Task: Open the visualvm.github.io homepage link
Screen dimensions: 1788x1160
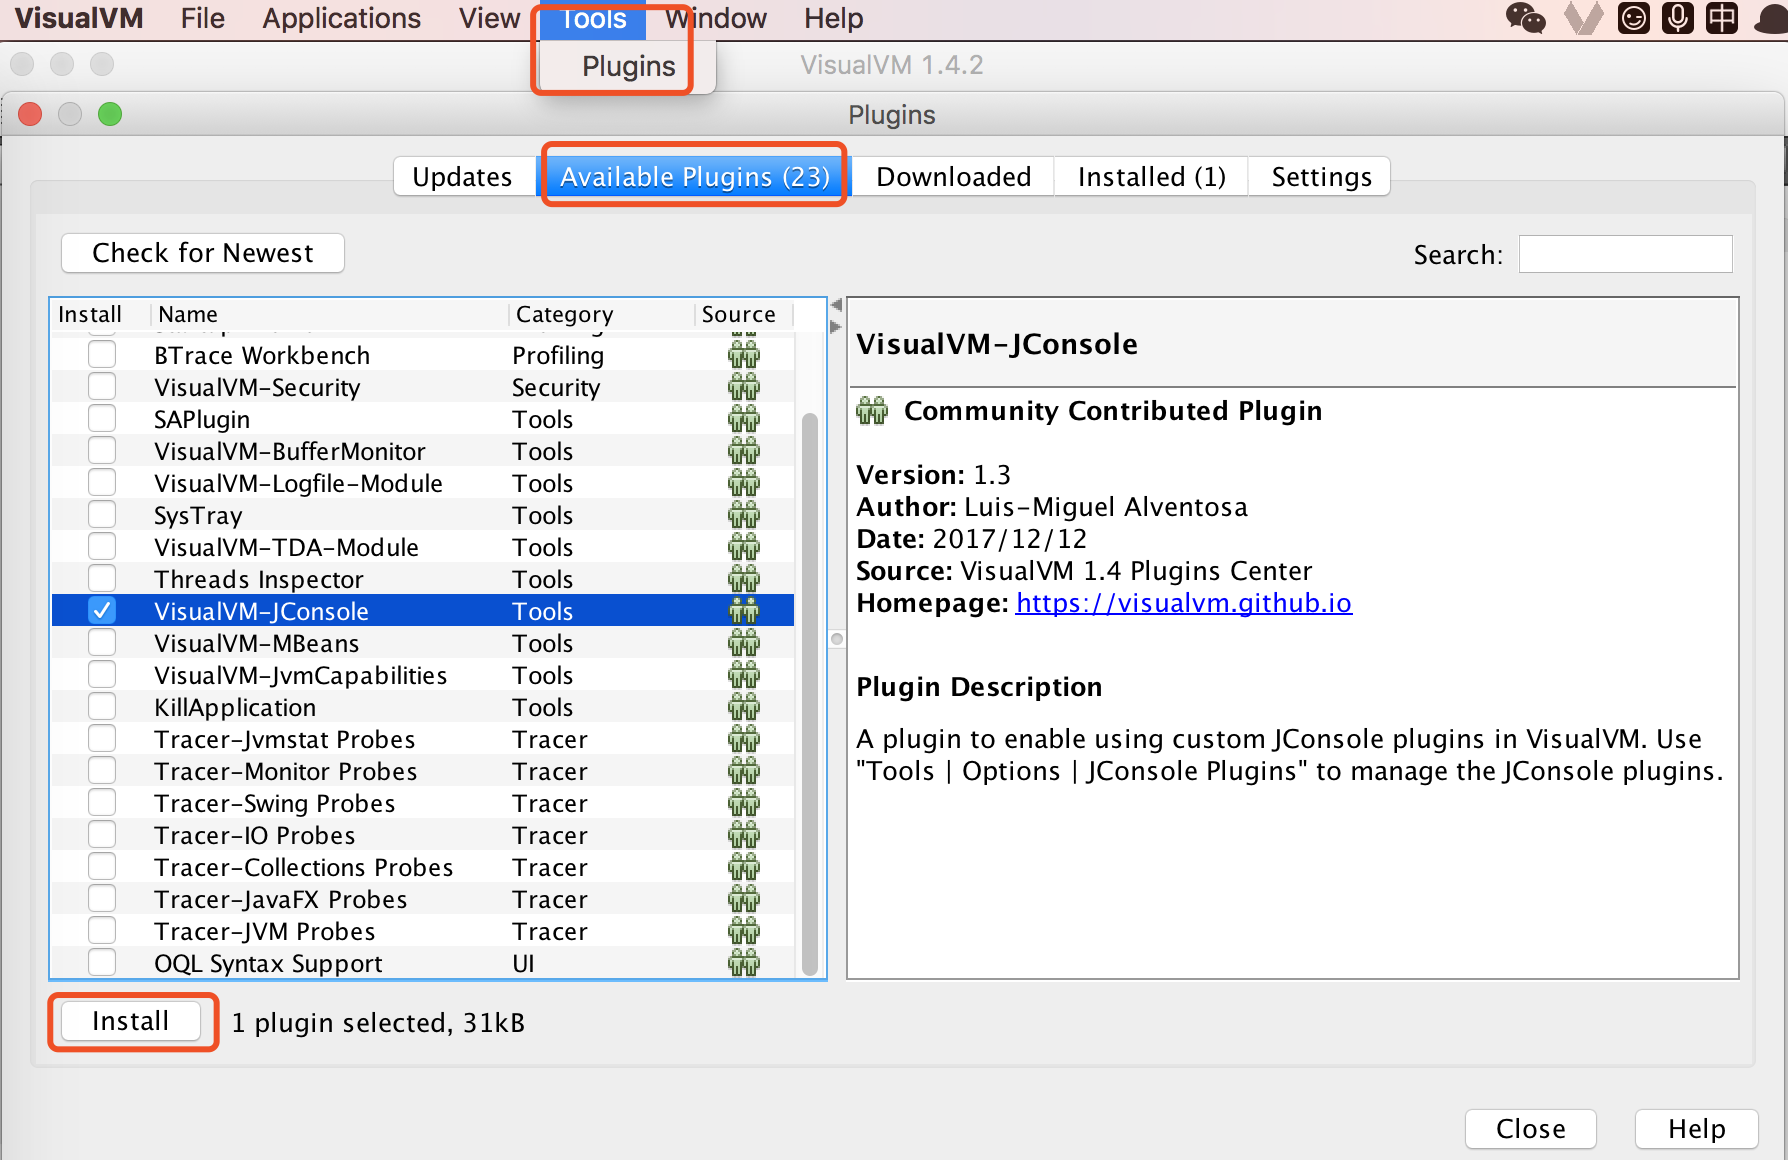Action: [x=1184, y=603]
